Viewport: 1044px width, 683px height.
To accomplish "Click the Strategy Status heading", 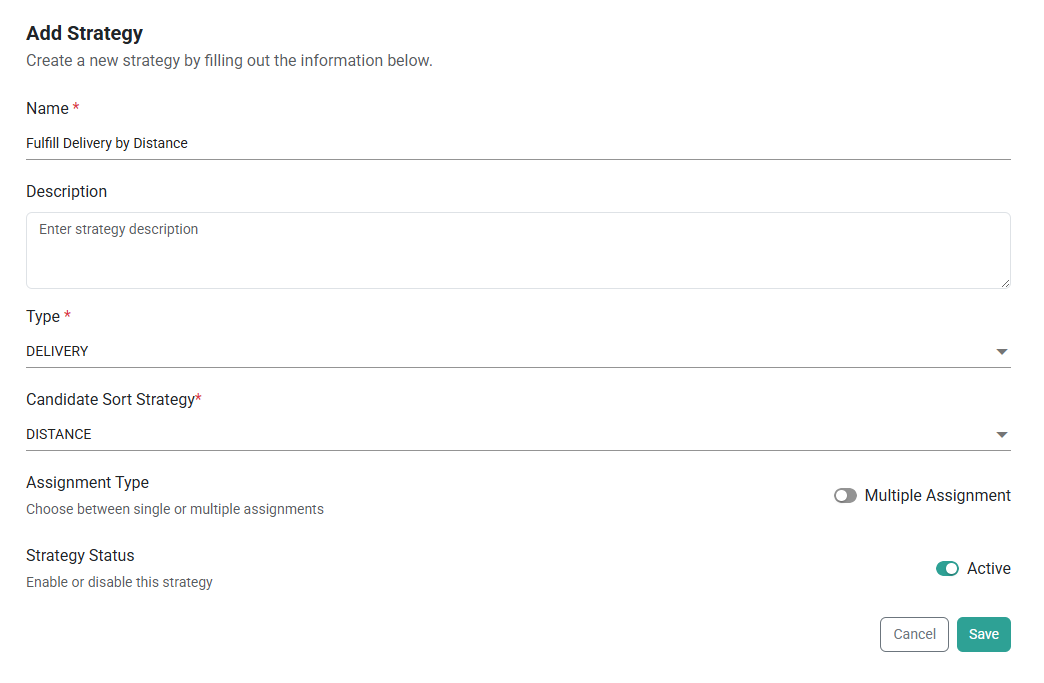I will [80, 555].
